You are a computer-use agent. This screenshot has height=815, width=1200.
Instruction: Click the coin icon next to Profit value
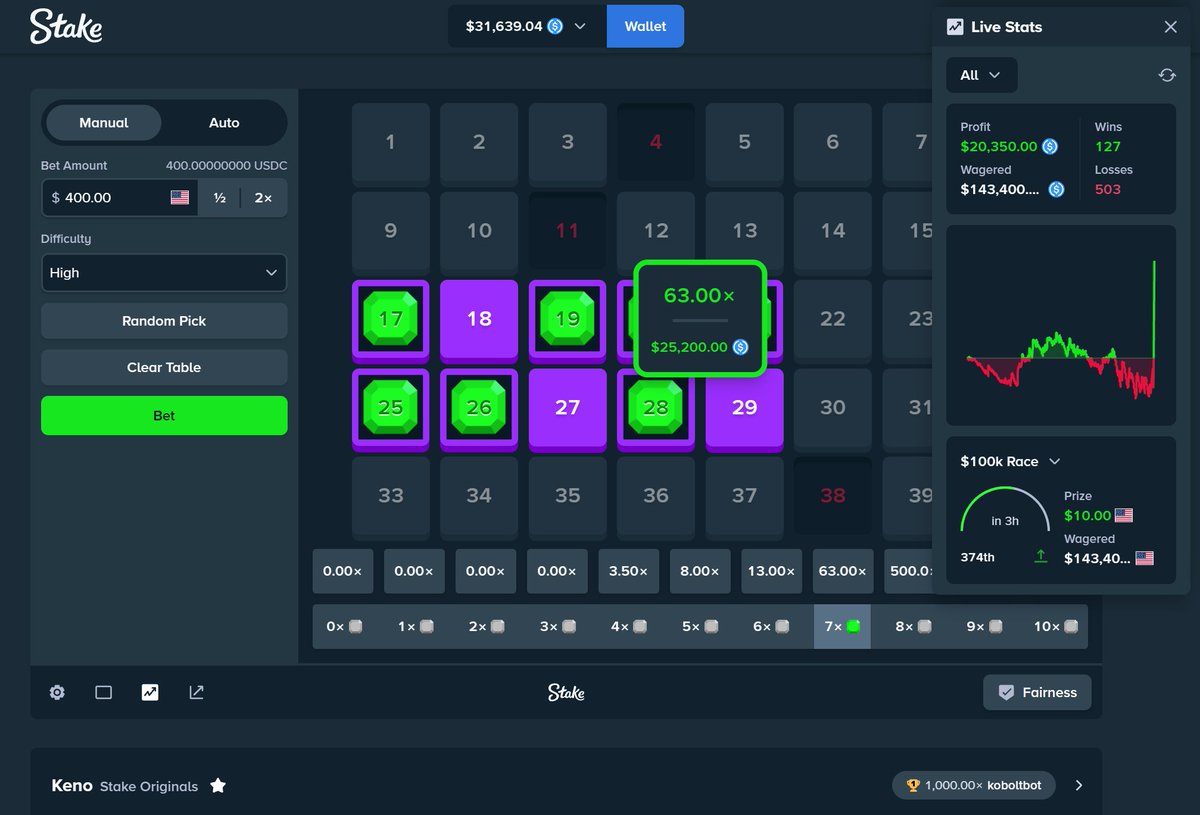(x=1050, y=146)
